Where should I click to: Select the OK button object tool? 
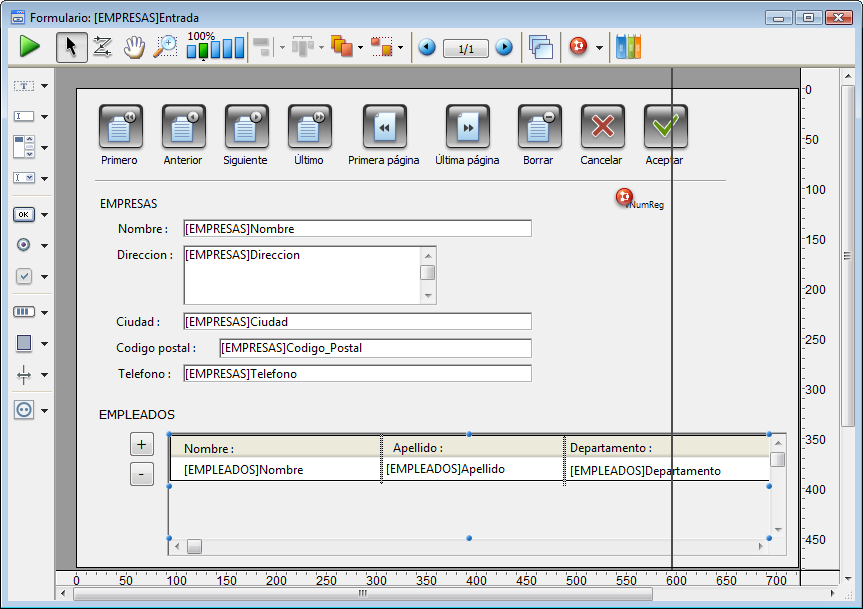[24, 214]
